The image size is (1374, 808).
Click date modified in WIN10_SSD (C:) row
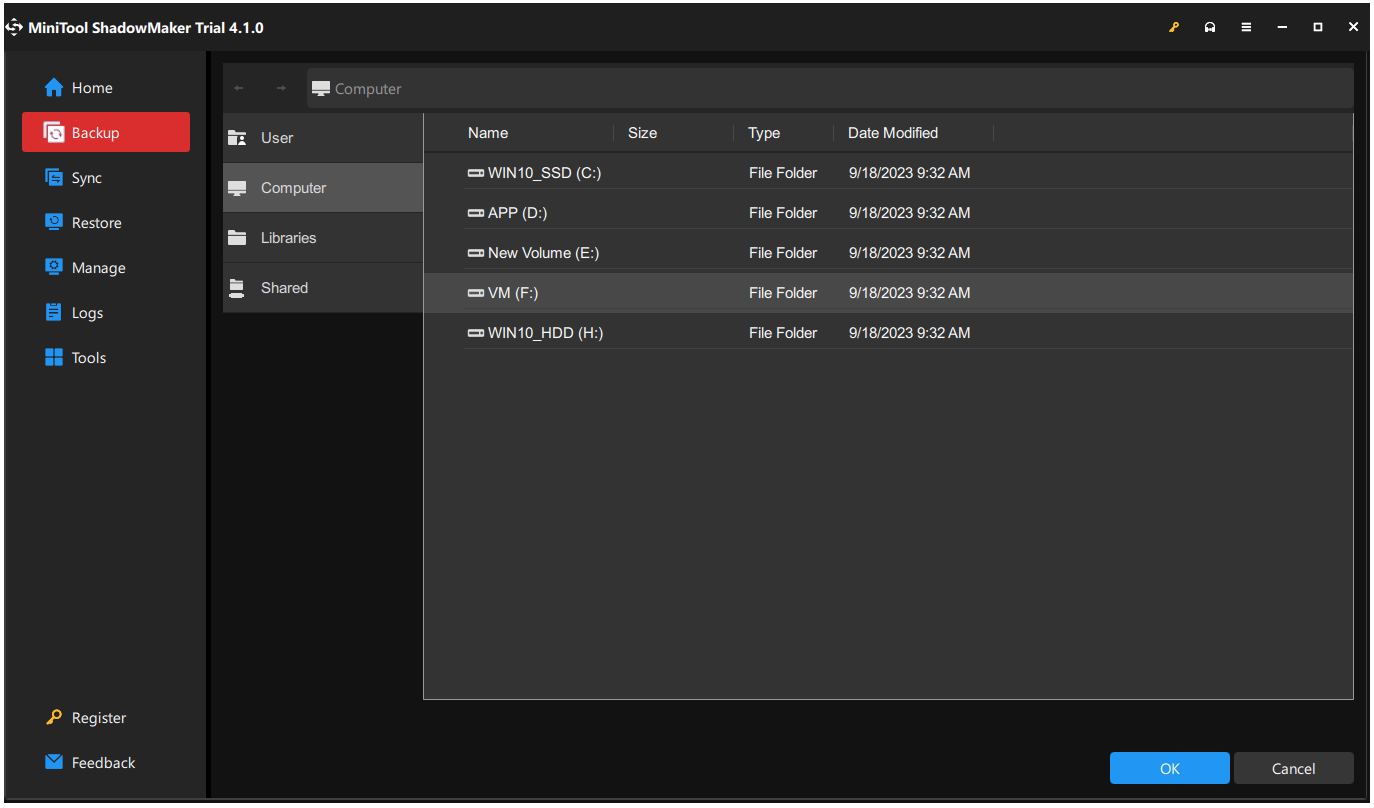909,173
